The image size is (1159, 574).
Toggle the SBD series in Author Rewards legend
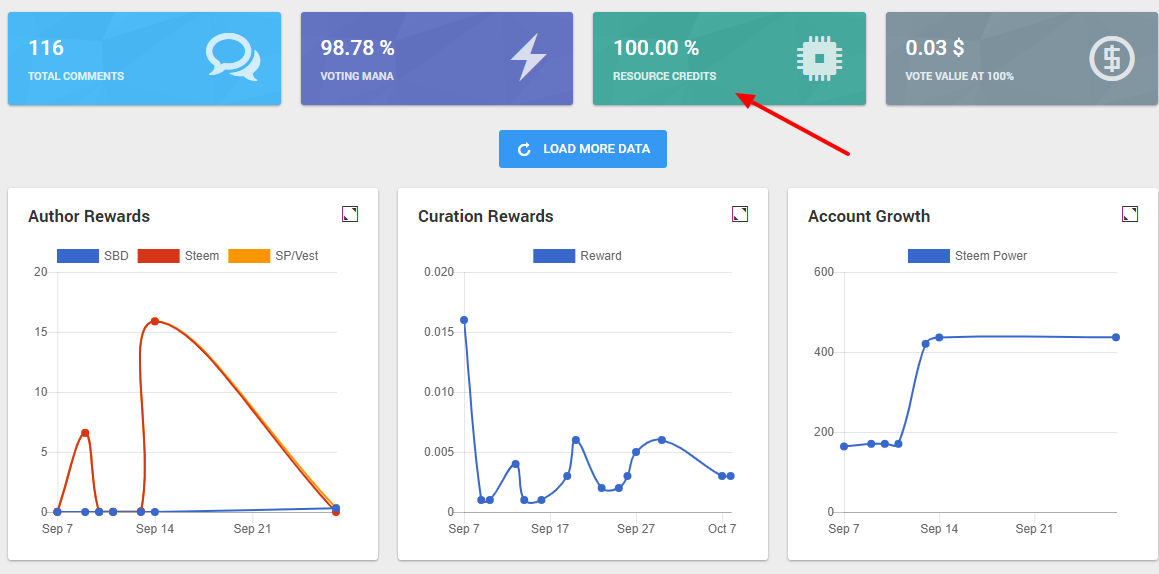coord(92,256)
